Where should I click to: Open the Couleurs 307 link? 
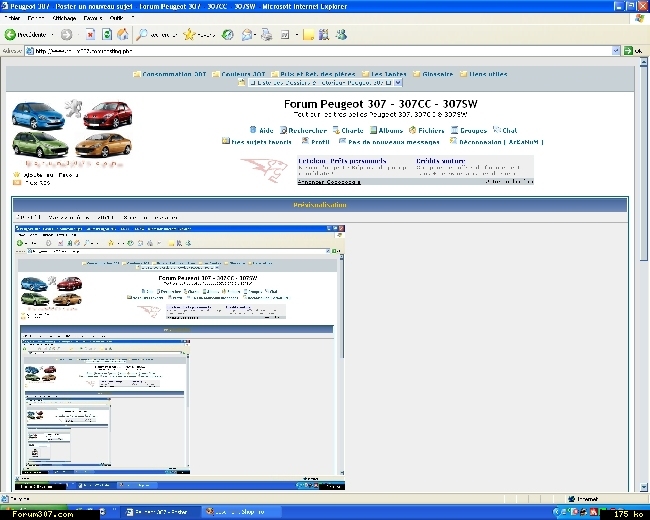243,74
